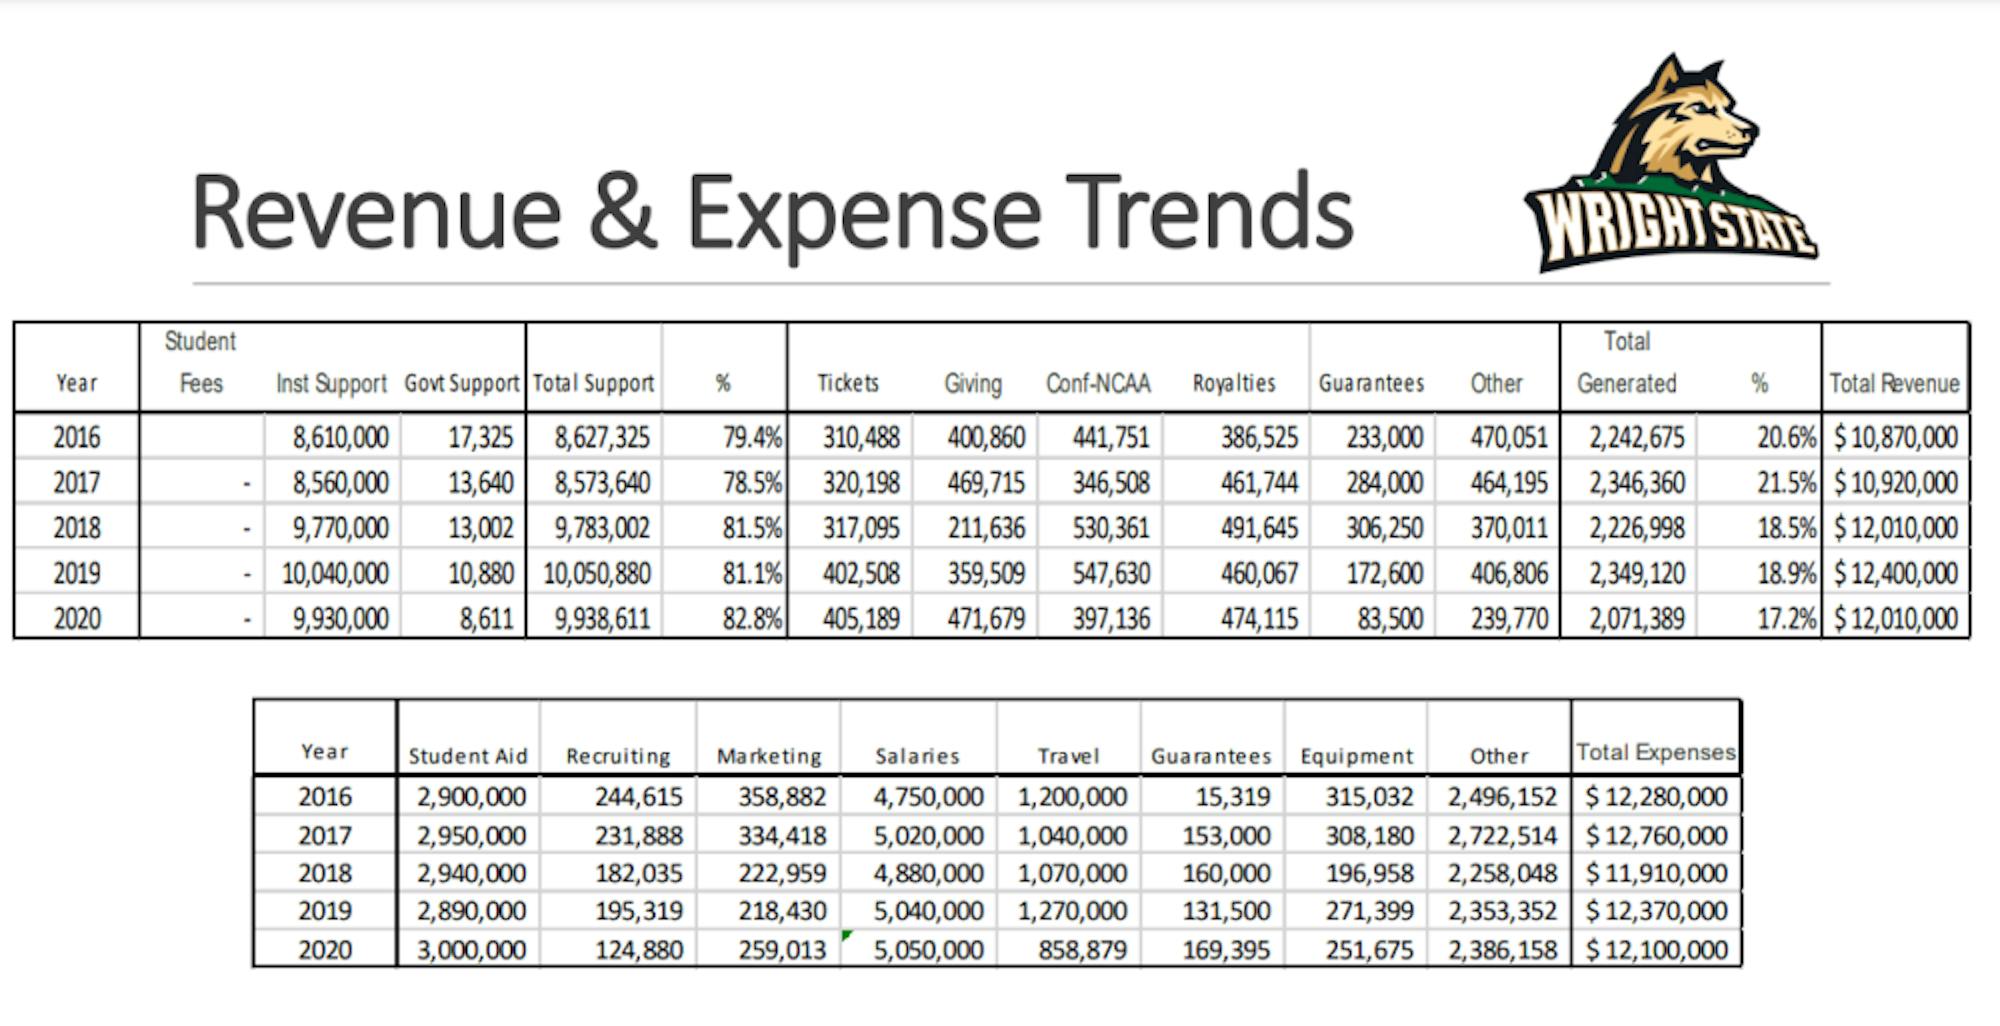The height and width of the screenshot is (1026, 2000).
Task: Select Travel value 1,040,000
Action: [x=1072, y=836]
